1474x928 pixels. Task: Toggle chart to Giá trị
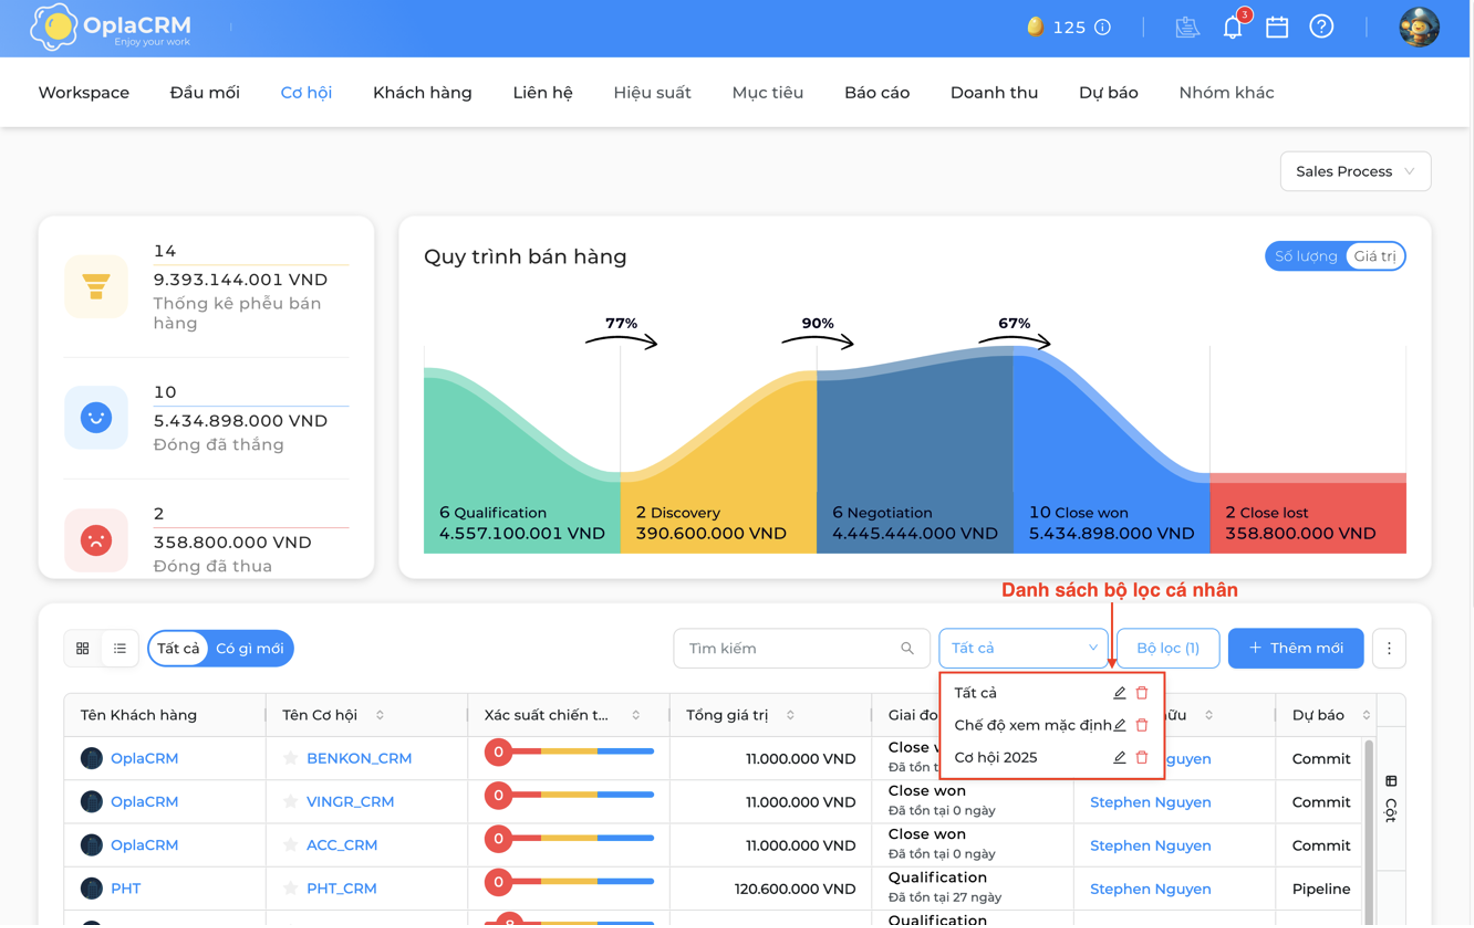[1375, 256]
